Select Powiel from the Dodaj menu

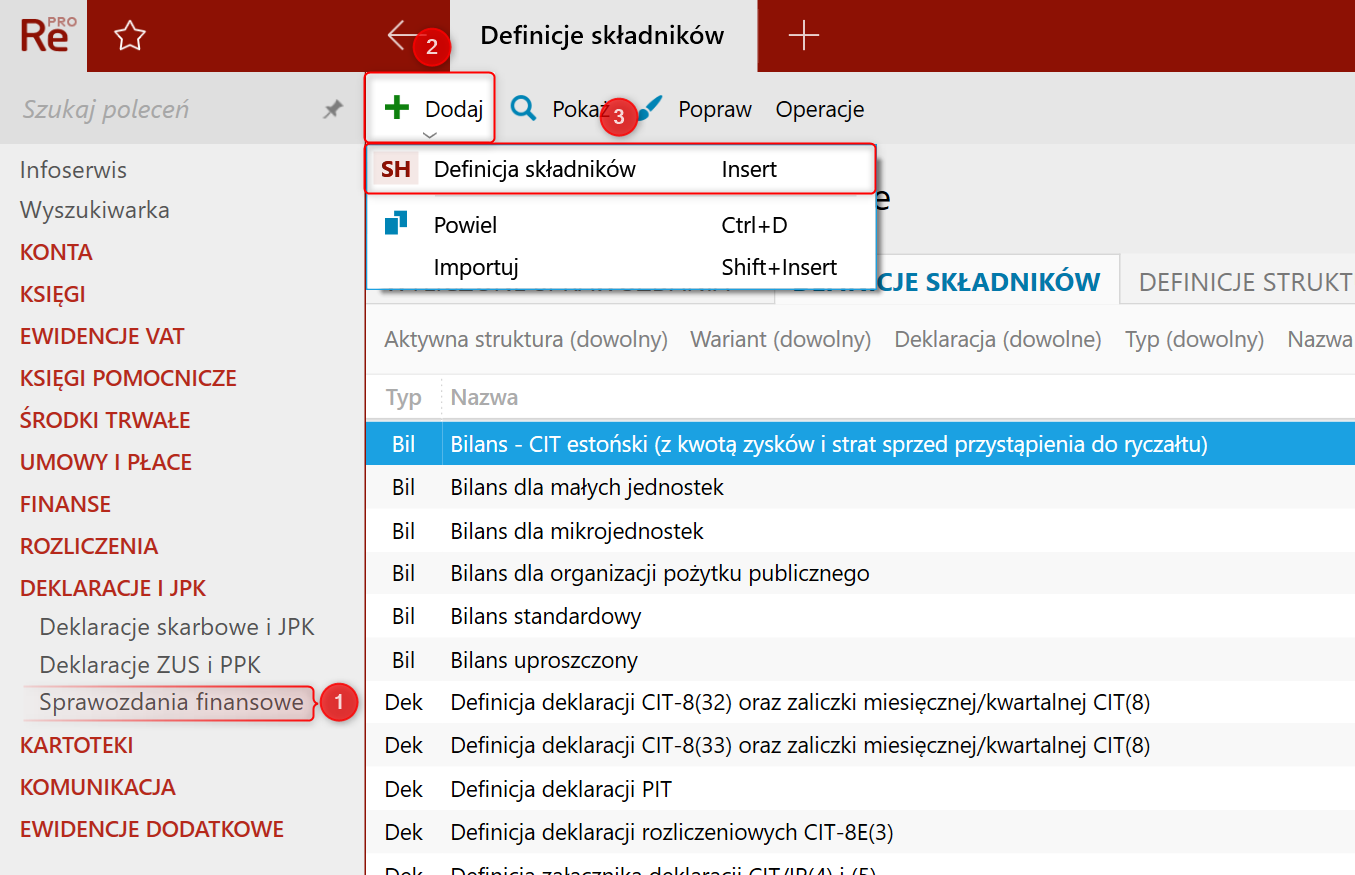pyautogui.click(x=621, y=225)
